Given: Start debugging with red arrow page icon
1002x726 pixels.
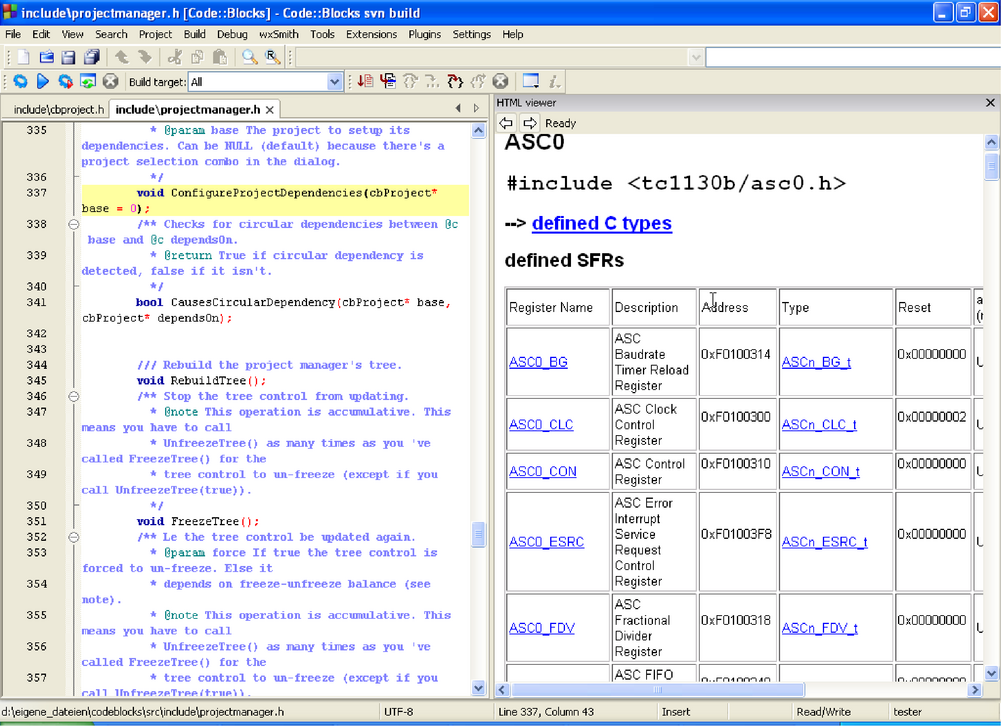Looking at the screenshot, I should pyautogui.click(x=365, y=81).
